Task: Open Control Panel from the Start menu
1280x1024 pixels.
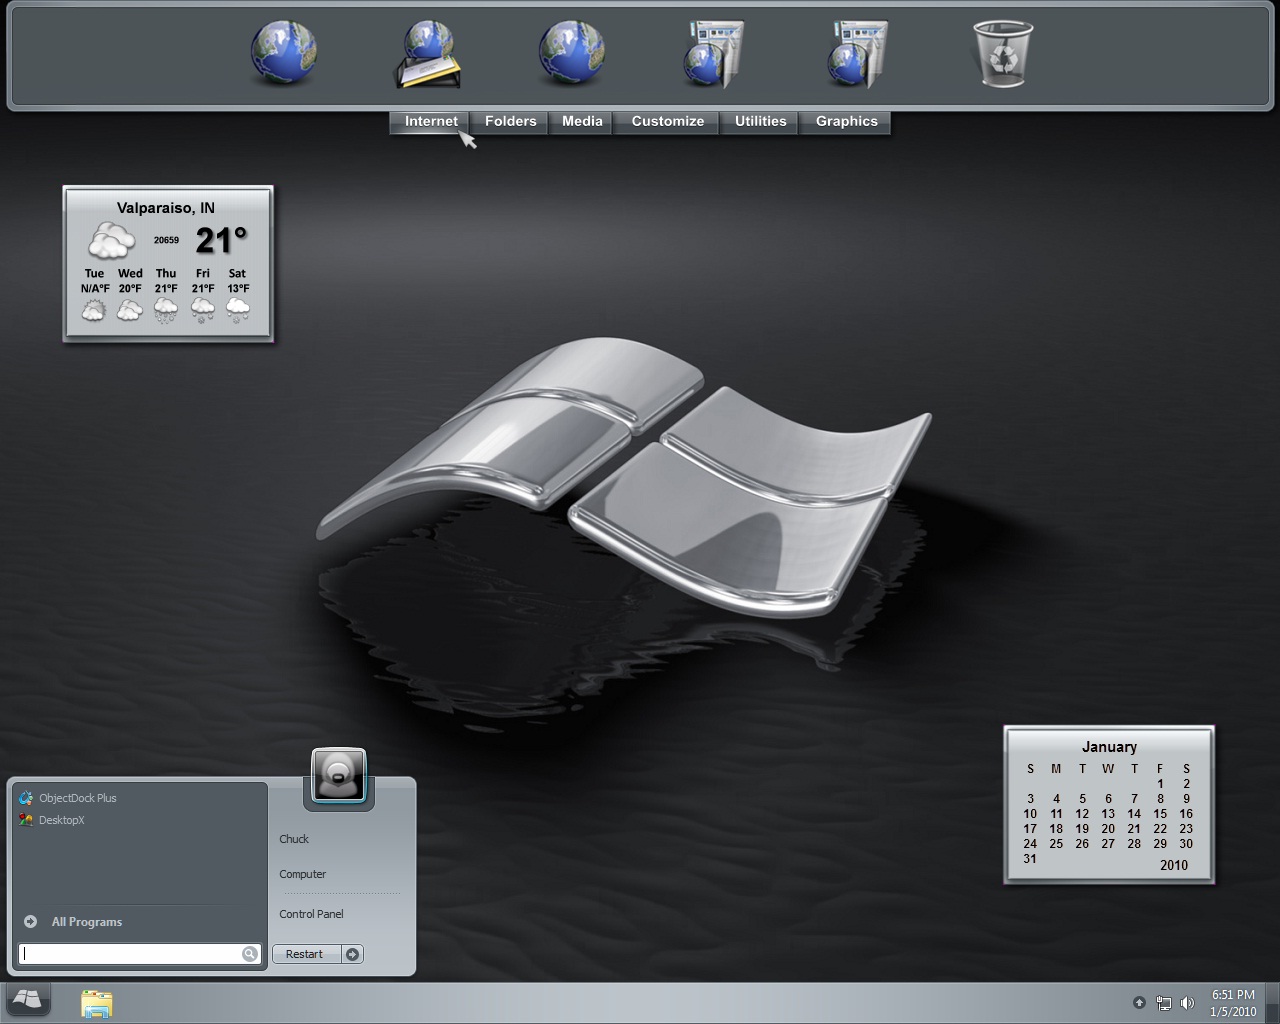Action: pos(311,914)
